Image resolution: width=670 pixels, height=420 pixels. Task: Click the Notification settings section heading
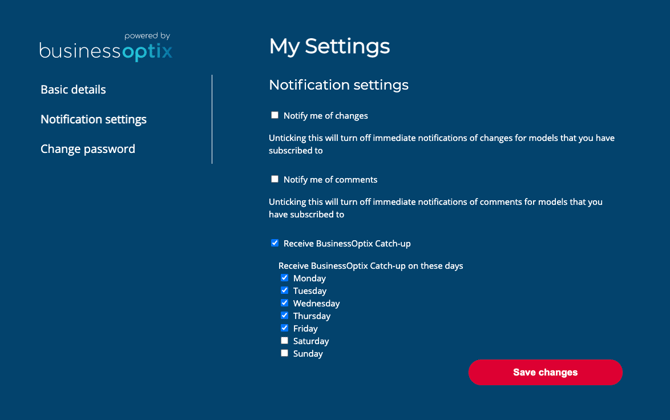[x=338, y=85]
